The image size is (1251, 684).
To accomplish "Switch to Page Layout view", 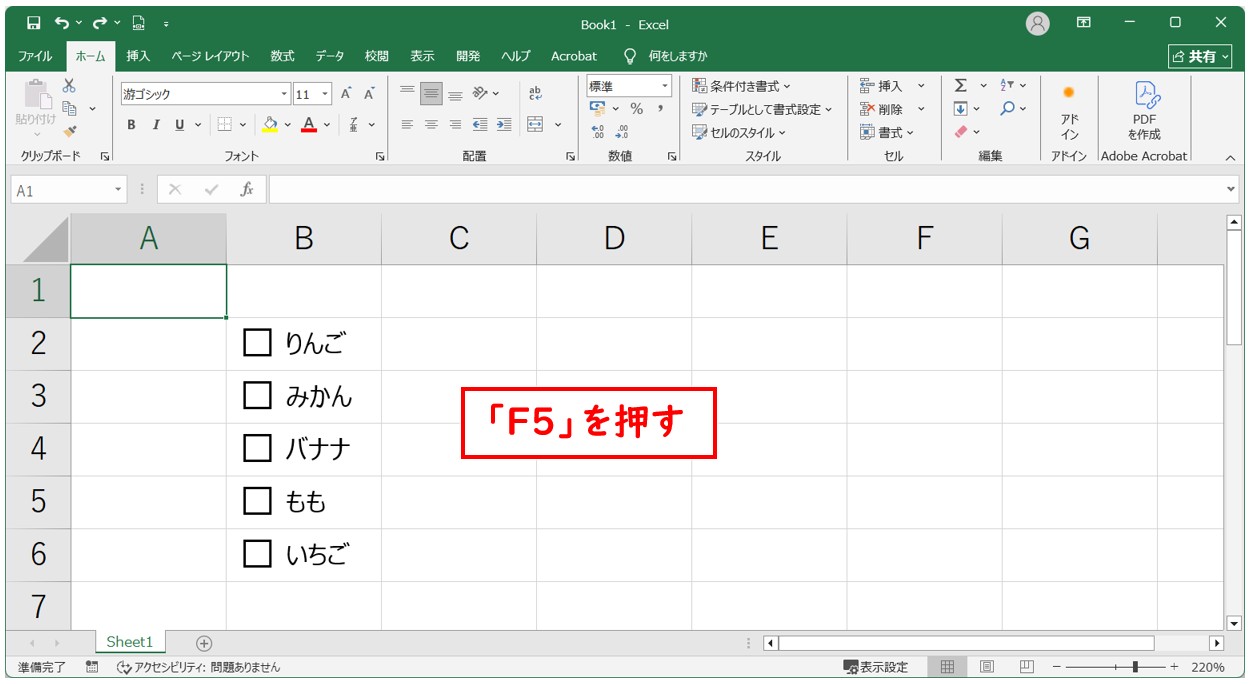I will (x=987, y=667).
